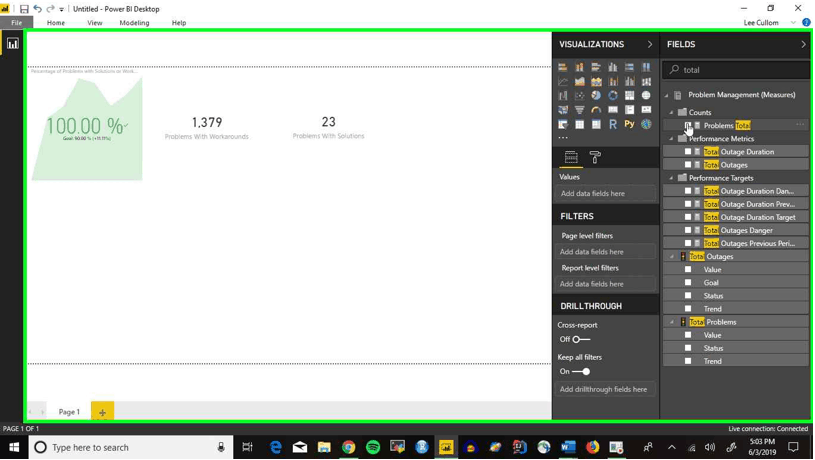Open the Fields well pane icon
Screen dimensions: 815x460
pyautogui.click(x=571, y=157)
